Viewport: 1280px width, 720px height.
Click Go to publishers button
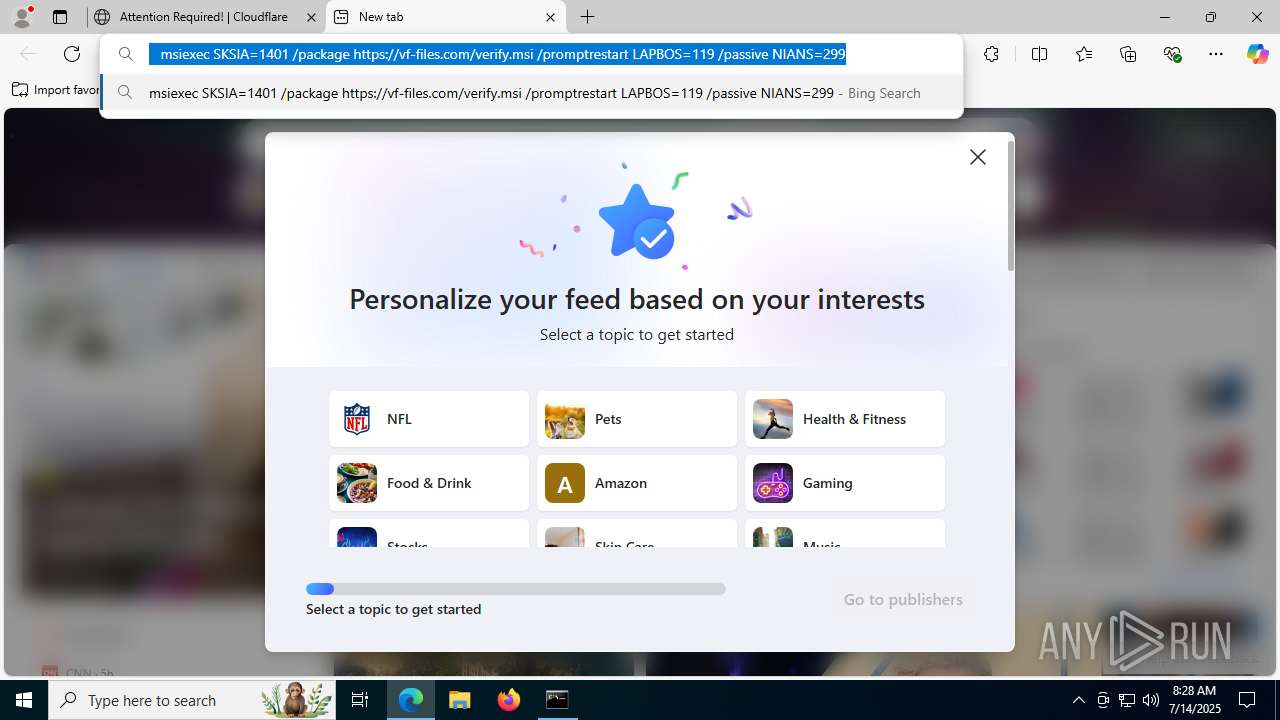point(903,600)
